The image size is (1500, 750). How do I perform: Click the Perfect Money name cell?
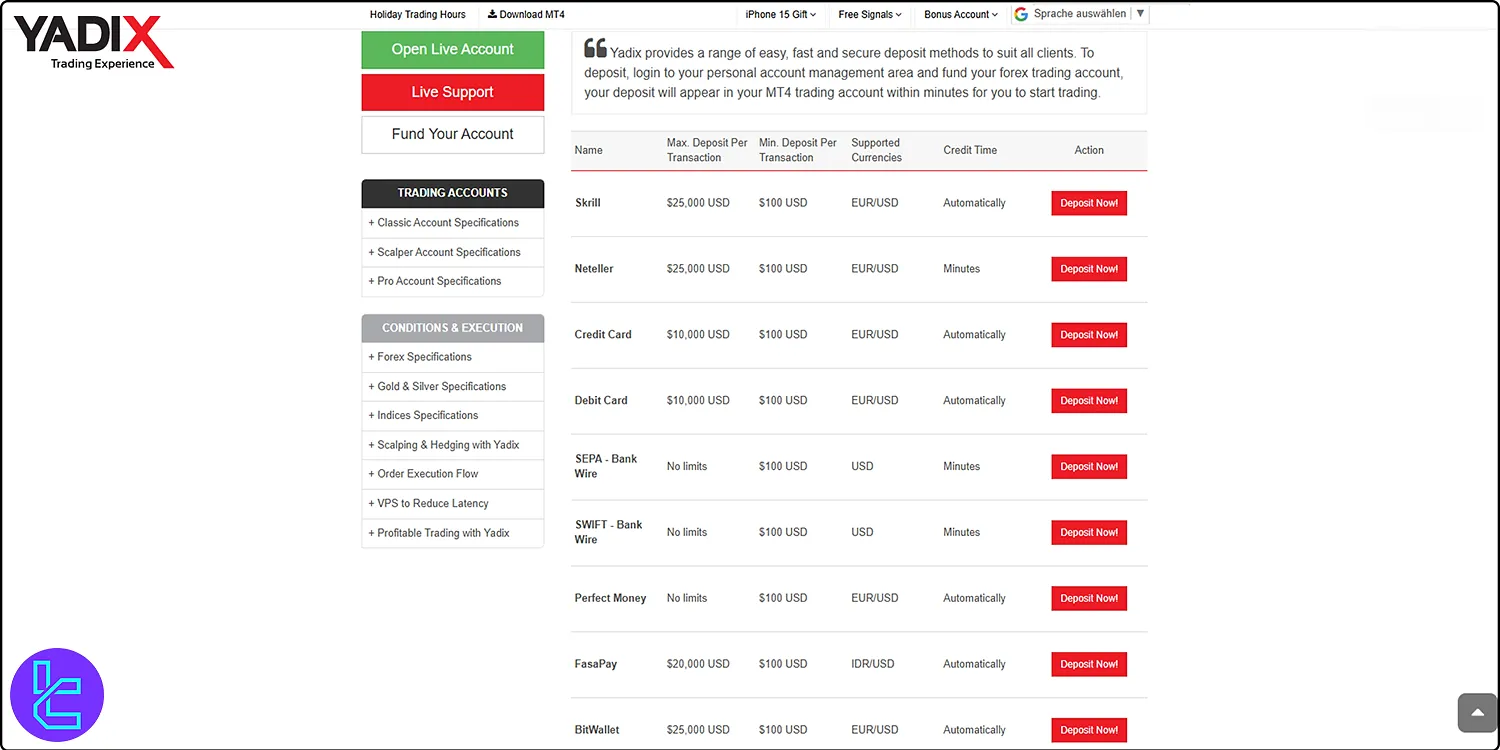610,598
